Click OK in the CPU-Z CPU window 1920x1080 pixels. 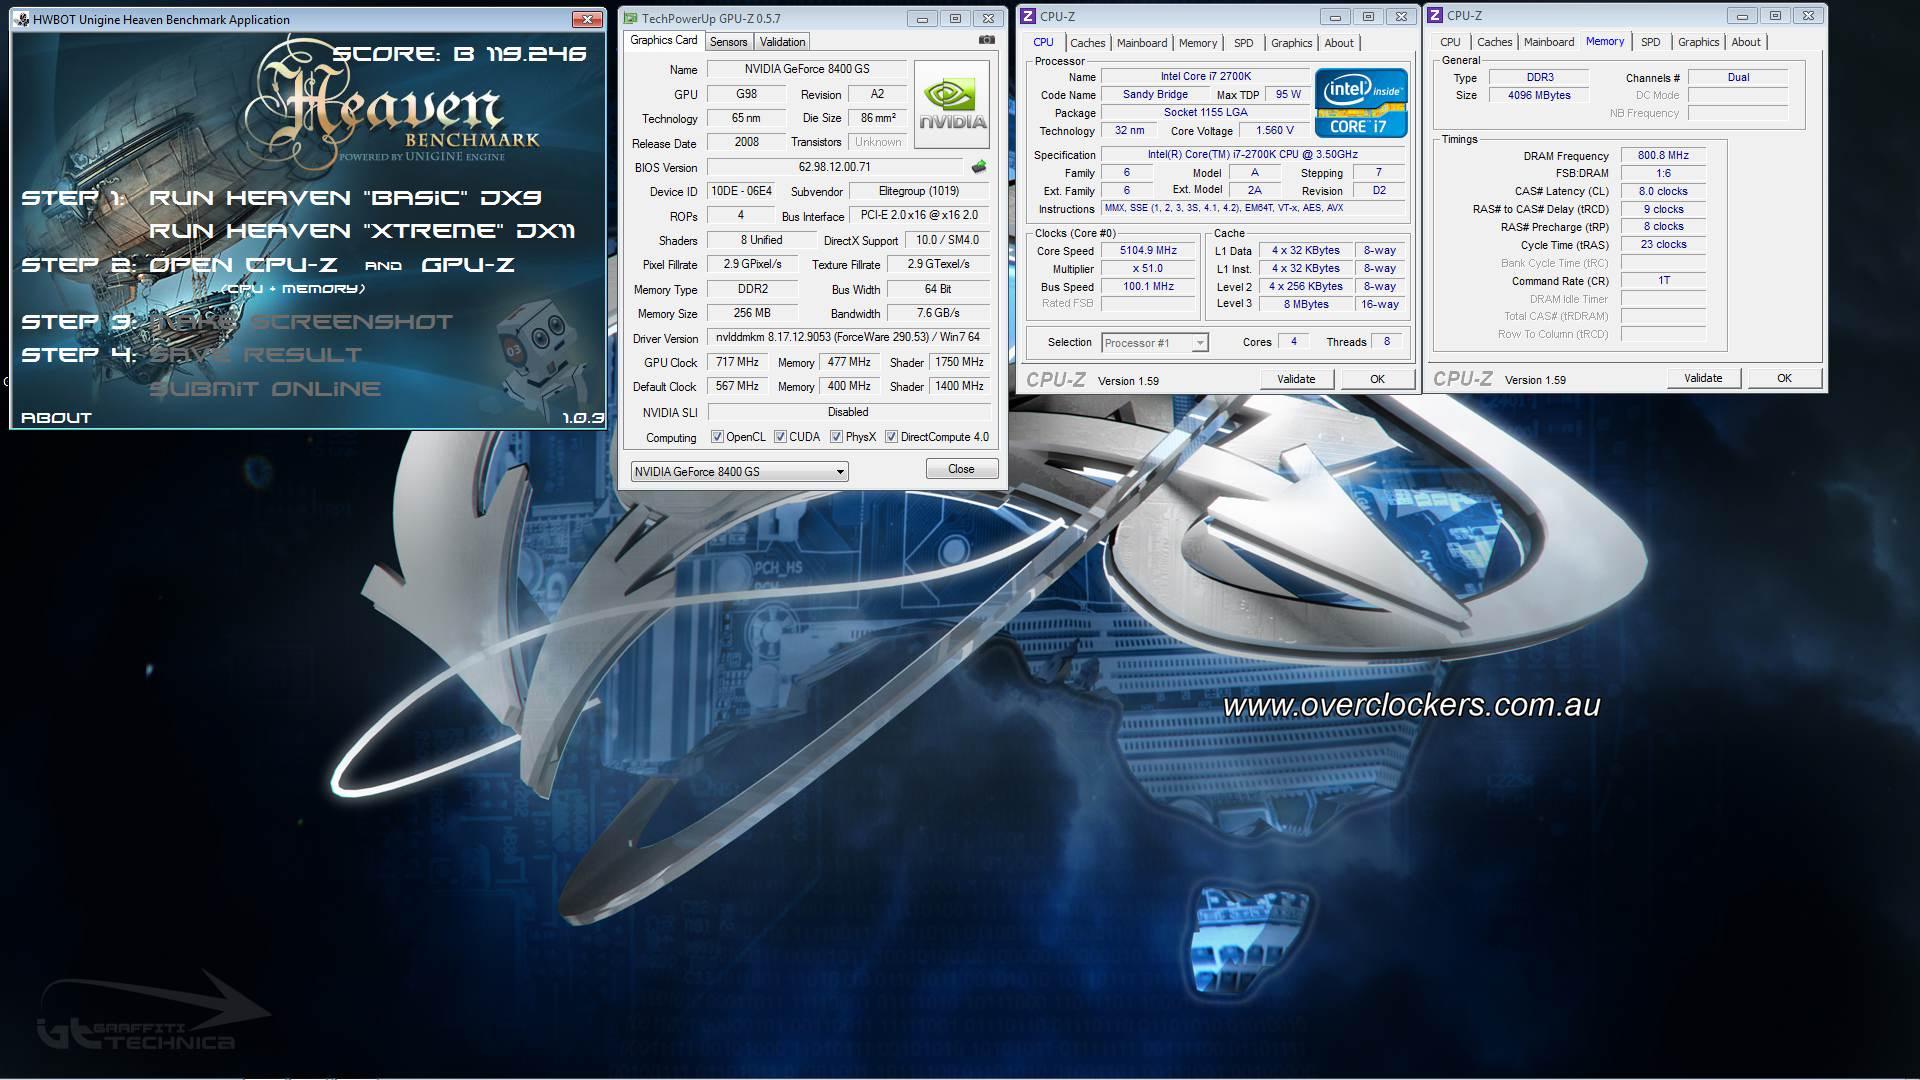pos(1377,379)
